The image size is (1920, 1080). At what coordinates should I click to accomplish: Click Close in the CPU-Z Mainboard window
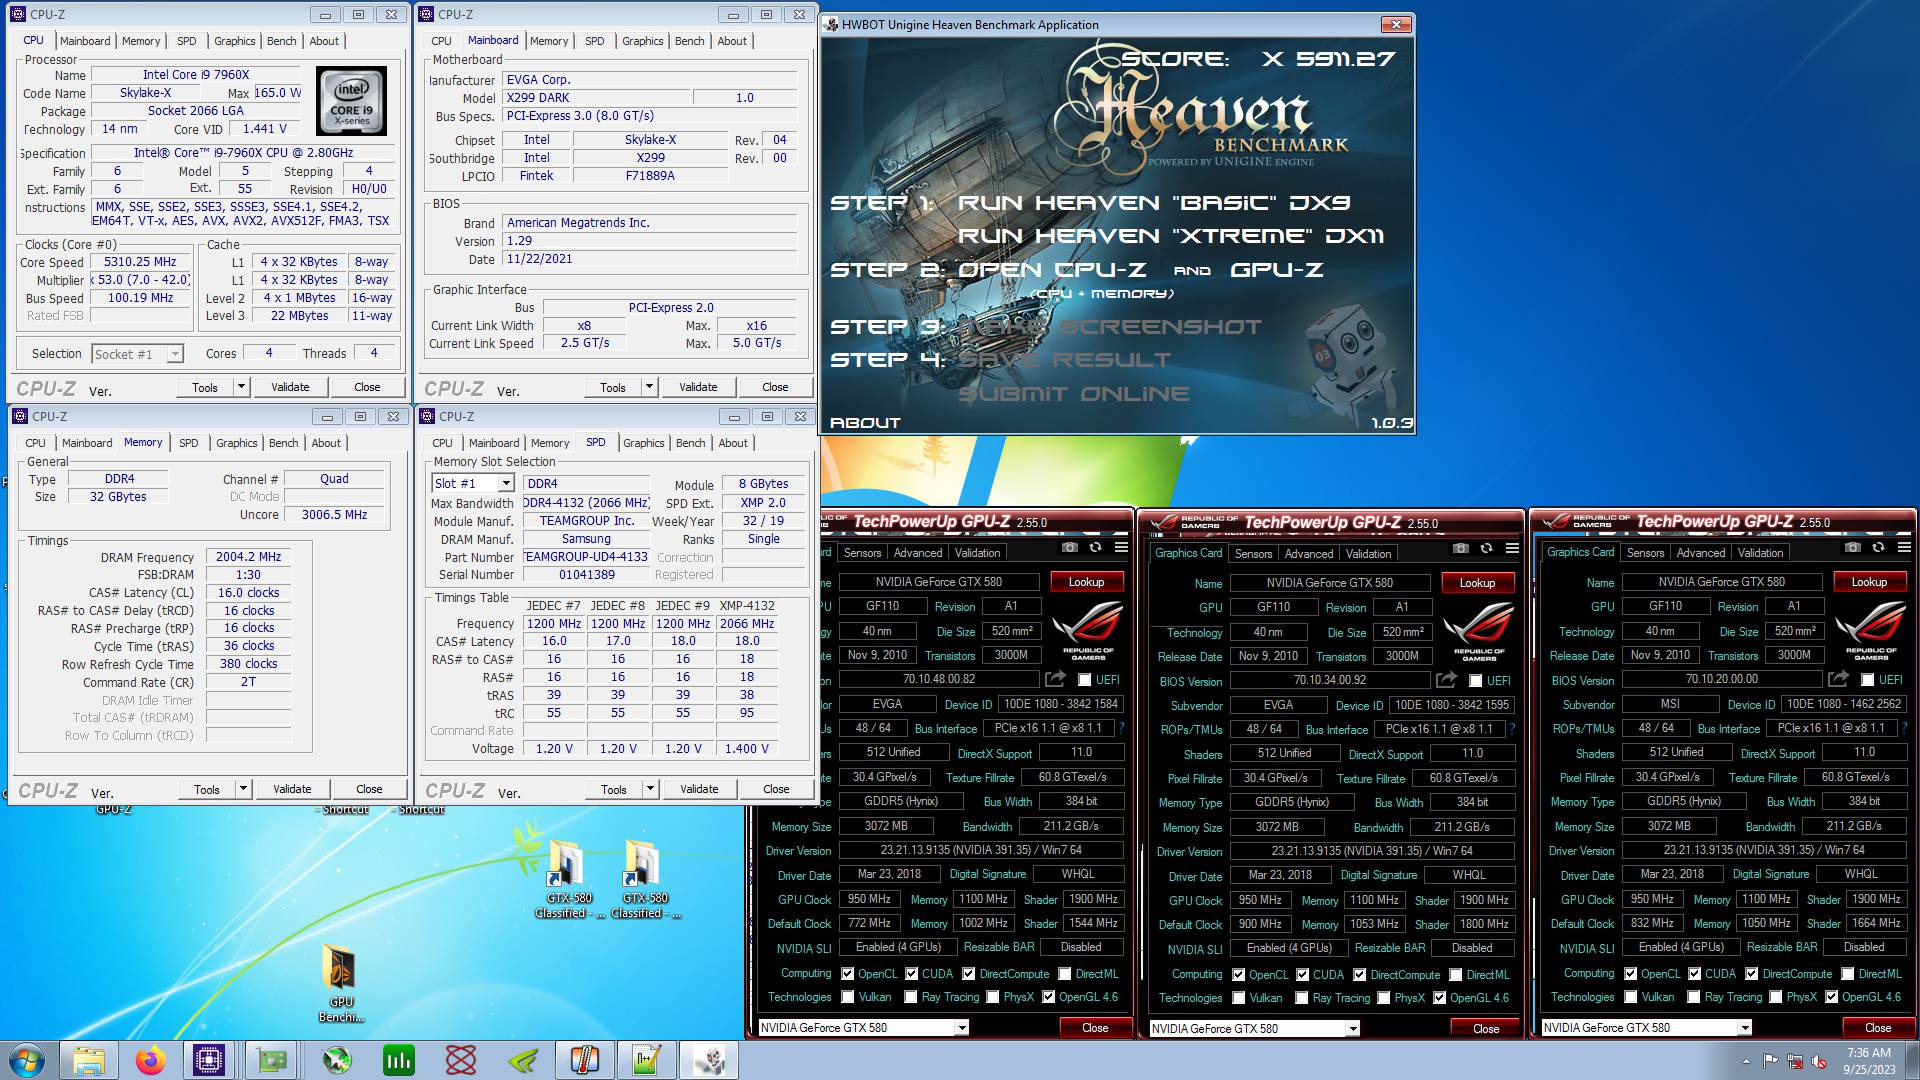[775, 387]
